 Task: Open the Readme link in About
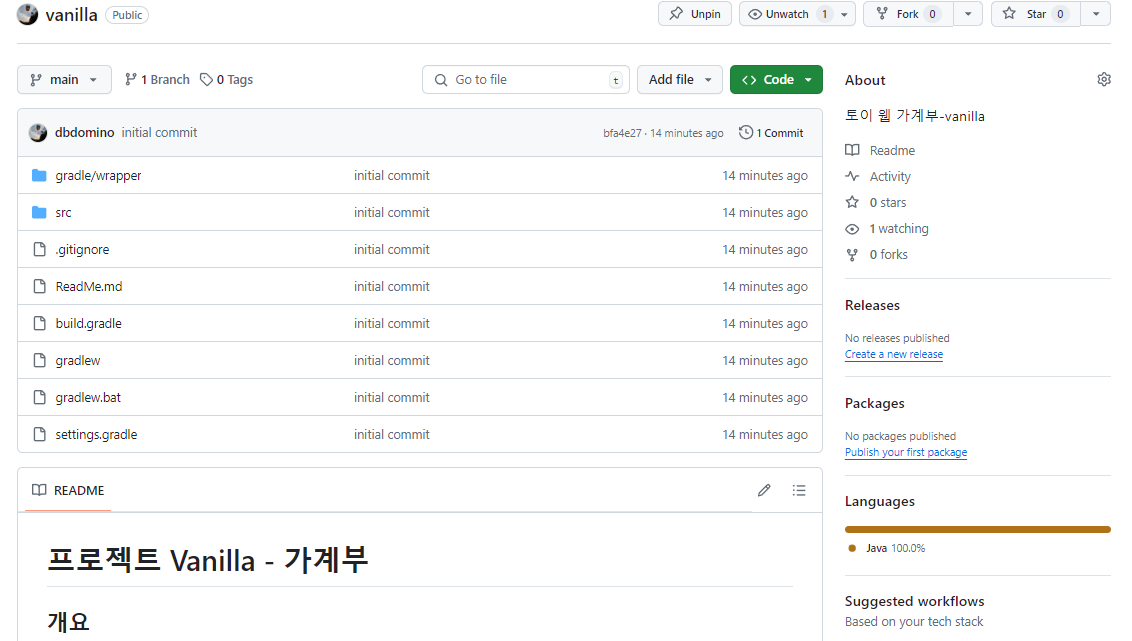[892, 150]
